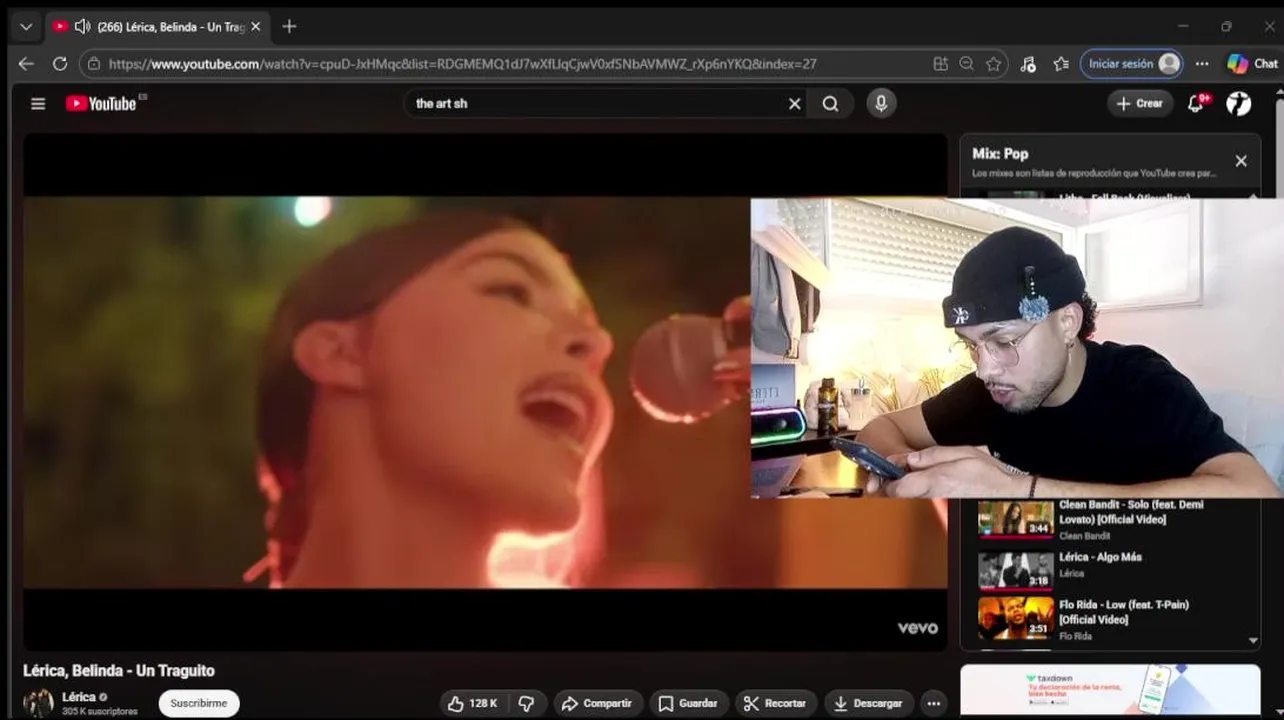This screenshot has width=1284, height=720.
Task: Open Clean Bandit - Solo video thumbnail
Action: tap(1015, 517)
